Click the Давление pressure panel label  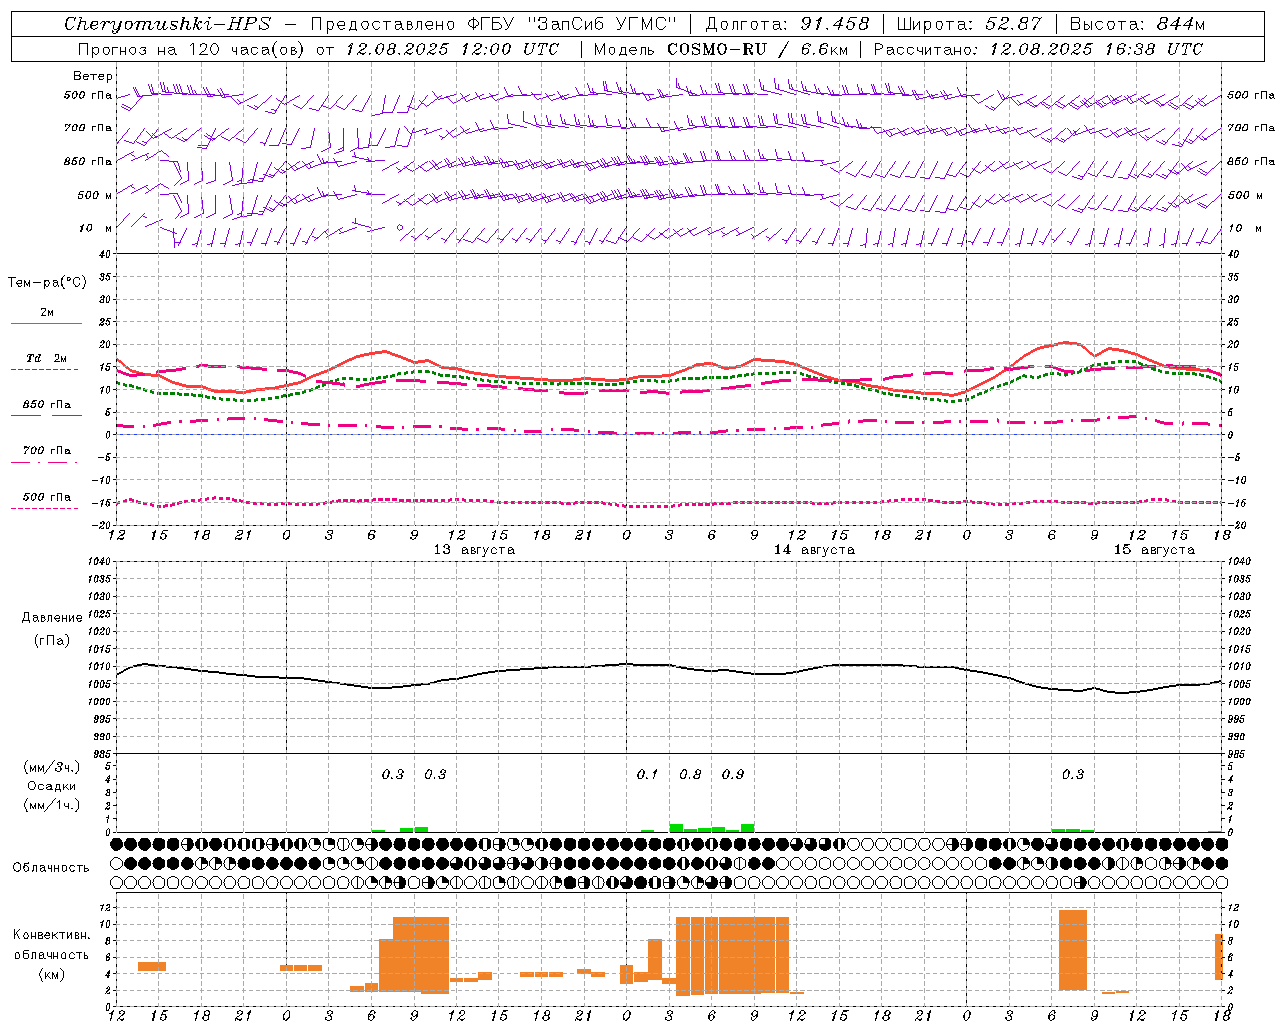tap(52, 618)
